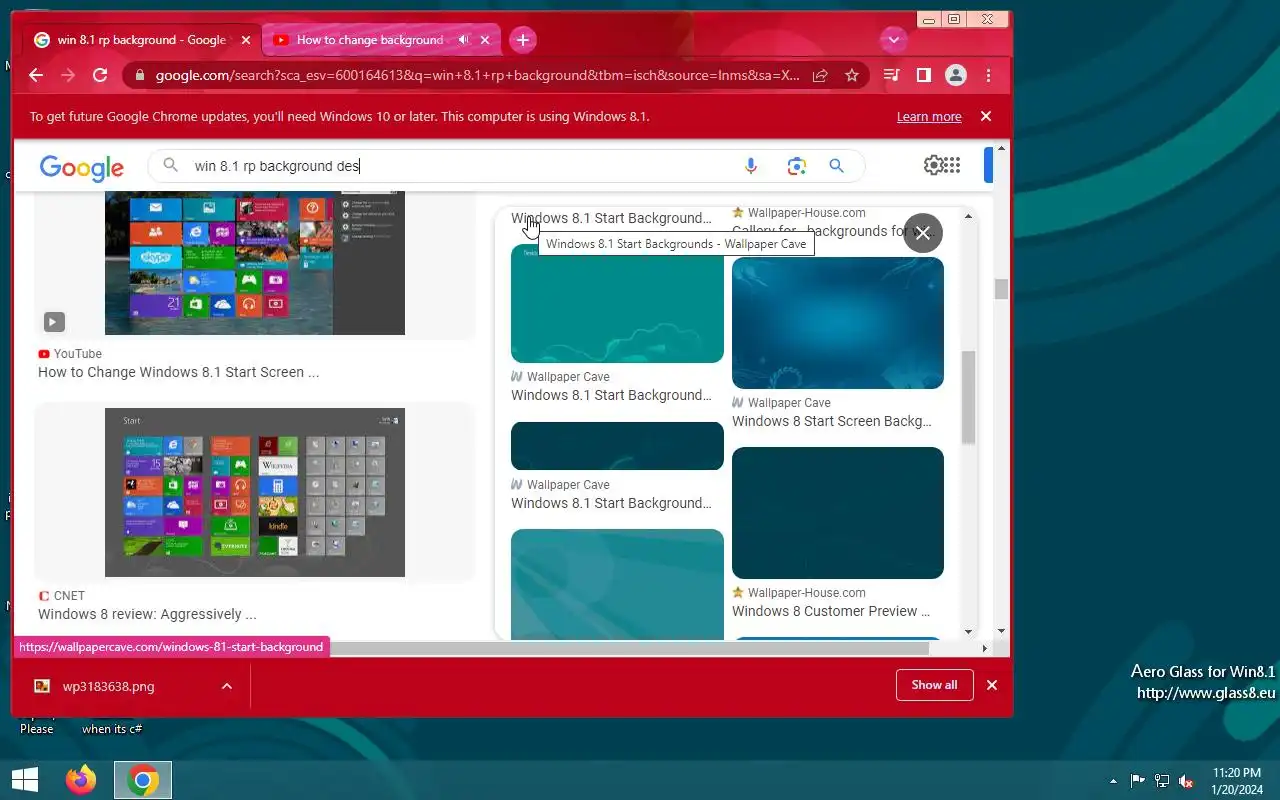Image resolution: width=1280 pixels, height=800 pixels.
Task: Click the Chrome address bar URL
Action: coord(477,75)
